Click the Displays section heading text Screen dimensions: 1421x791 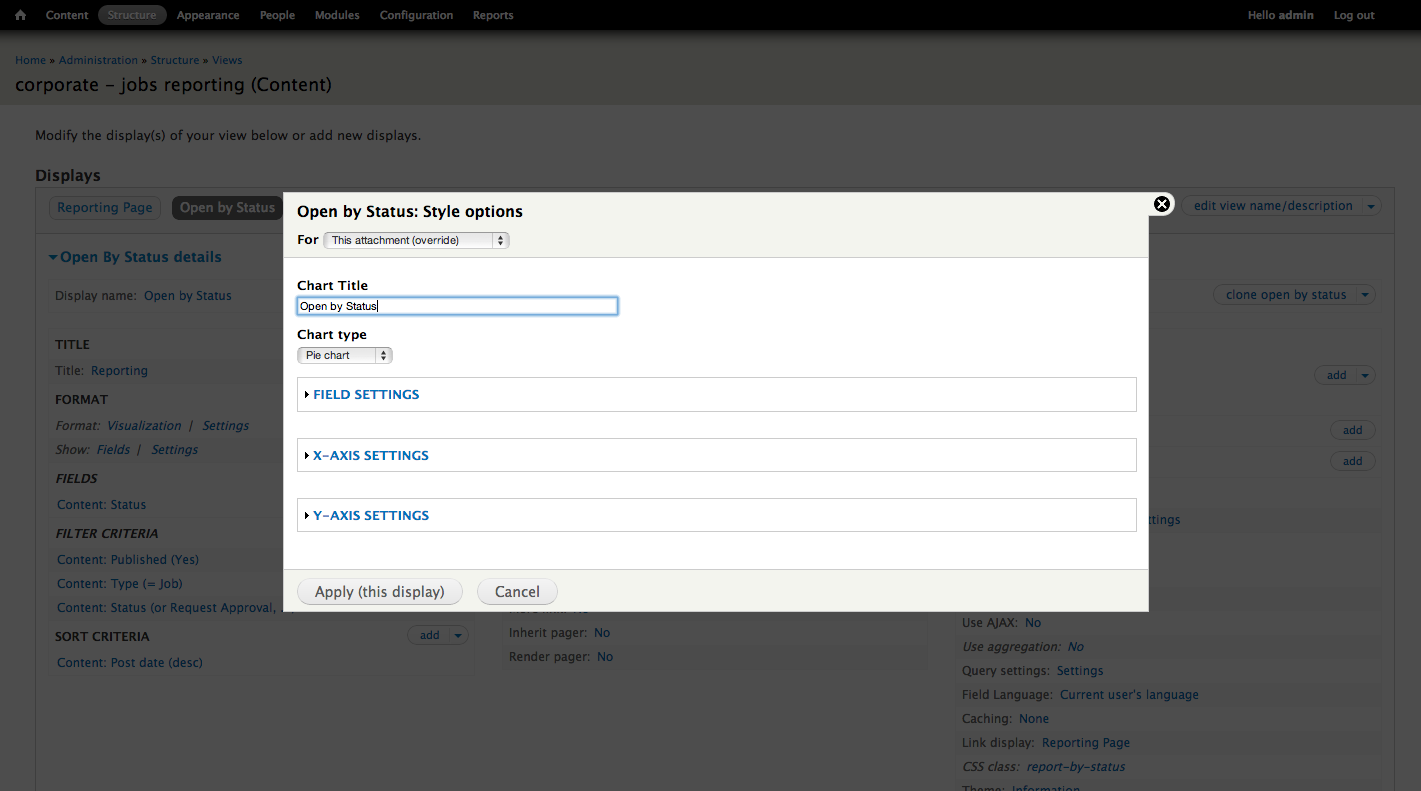(68, 176)
